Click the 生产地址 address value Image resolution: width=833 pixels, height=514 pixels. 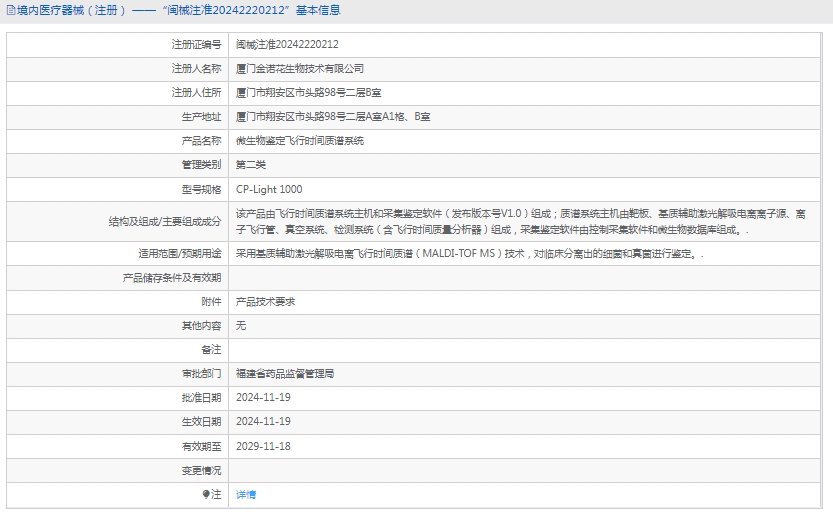[333, 117]
